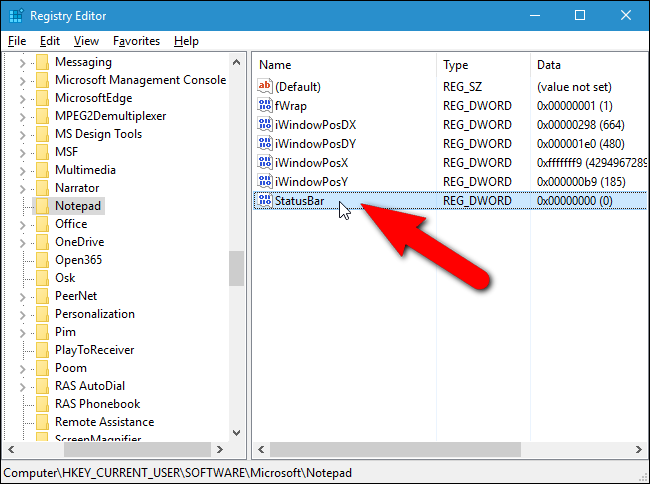Click the values pane scroll right arrow
The height and width of the screenshot is (484, 650).
pyautogui.click(x=638, y=449)
